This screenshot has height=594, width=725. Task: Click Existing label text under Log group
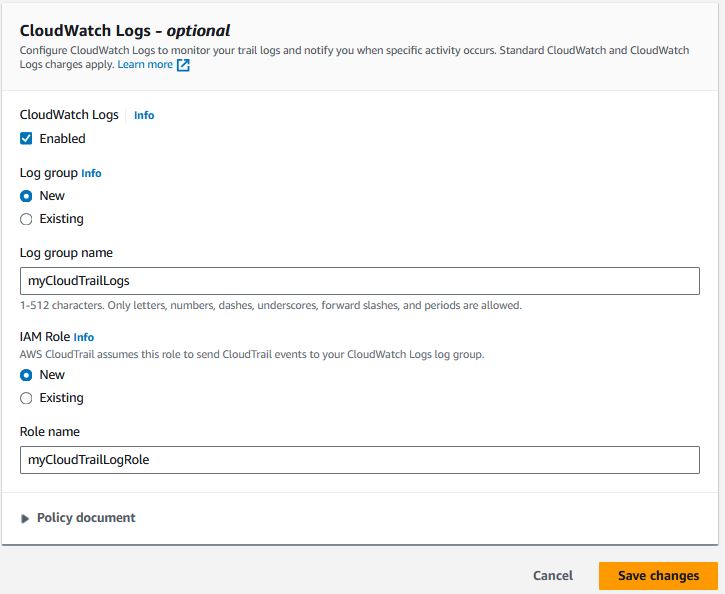click(61, 219)
